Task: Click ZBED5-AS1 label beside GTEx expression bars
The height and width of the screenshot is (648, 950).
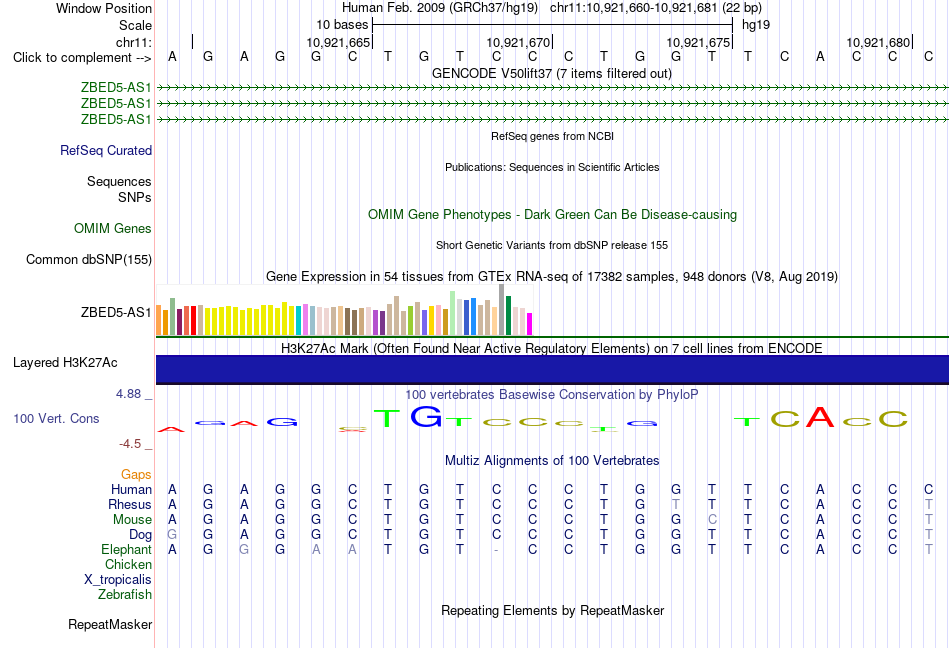Action: (116, 312)
